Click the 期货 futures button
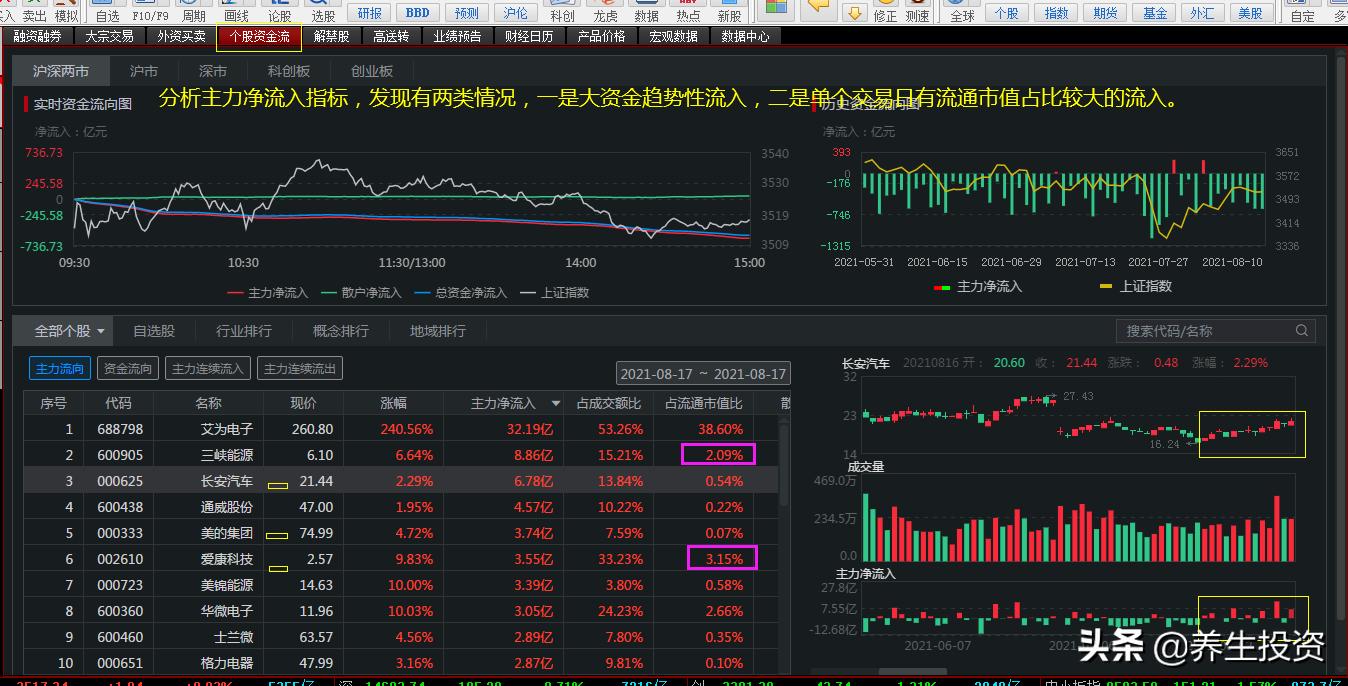 1105,13
